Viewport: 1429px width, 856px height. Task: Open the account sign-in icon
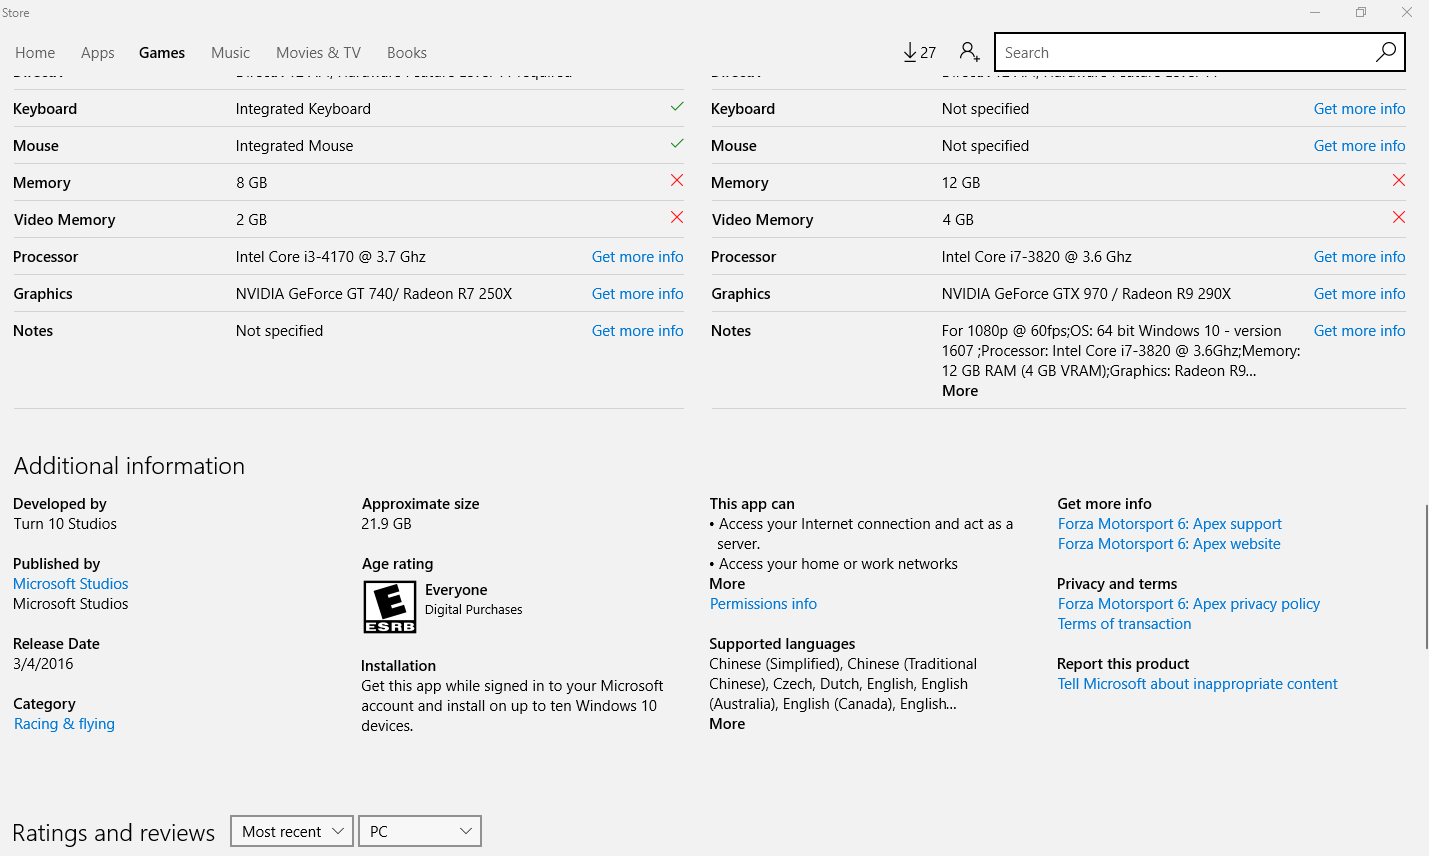pos(969,52)
